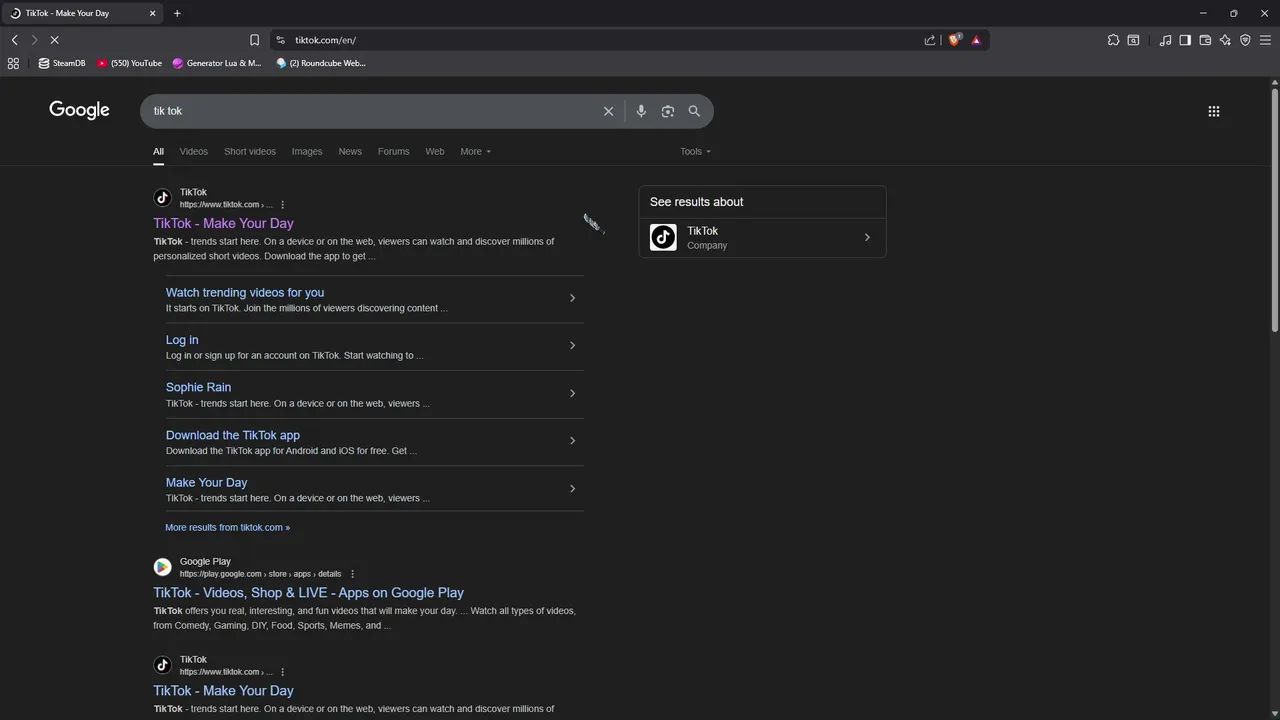Go back to the previous page
Screen dimensions: 1280x720
click(14, 40)
